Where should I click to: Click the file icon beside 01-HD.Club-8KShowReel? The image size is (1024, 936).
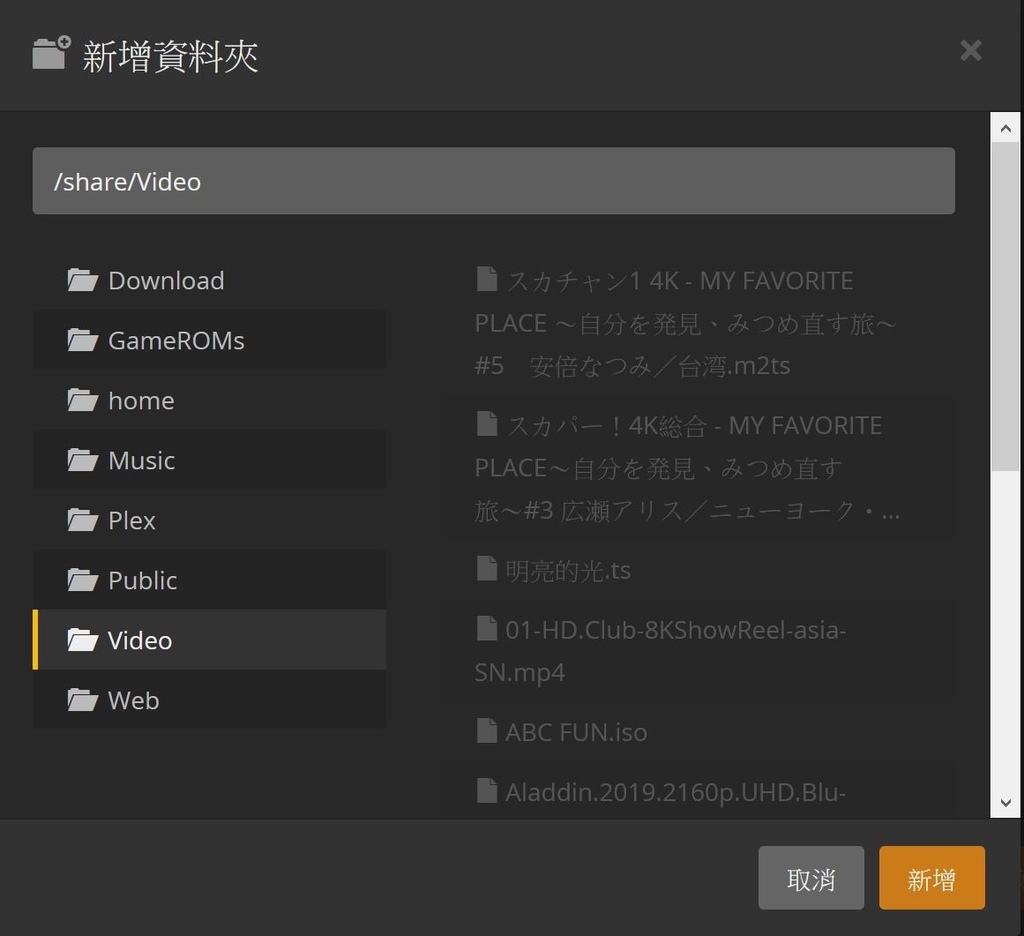487,628
